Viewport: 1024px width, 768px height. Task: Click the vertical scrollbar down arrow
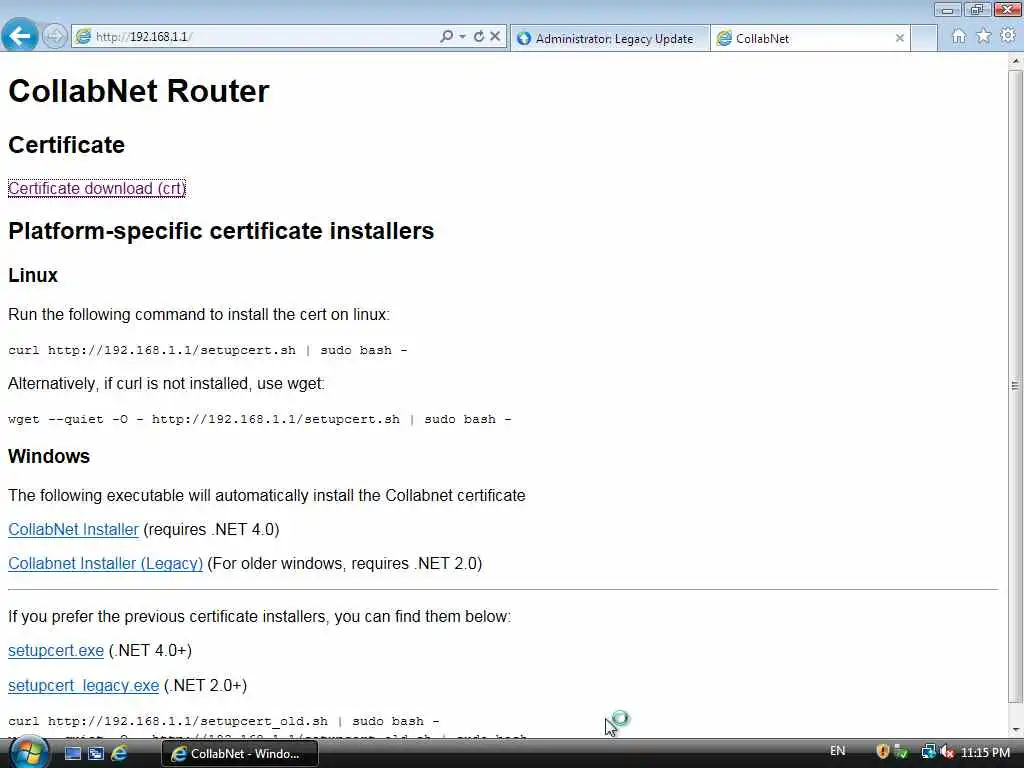coord(1016,729)
